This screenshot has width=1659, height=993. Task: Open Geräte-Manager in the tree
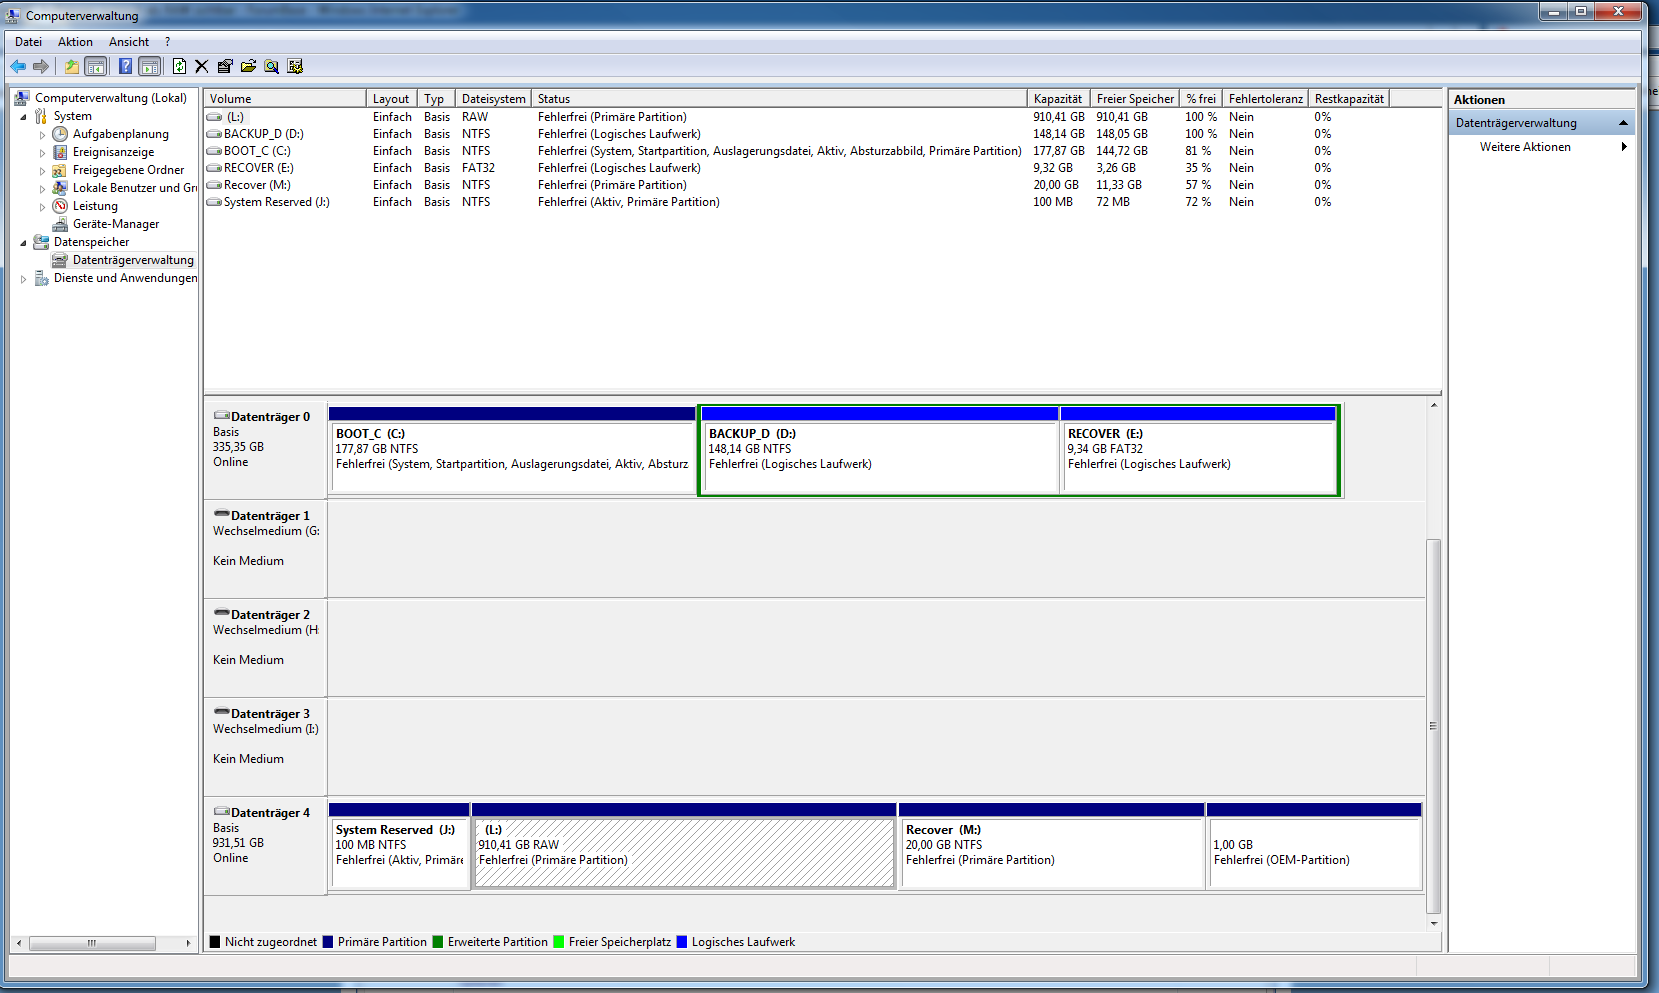pyautogui.click(x=115, y=224)
